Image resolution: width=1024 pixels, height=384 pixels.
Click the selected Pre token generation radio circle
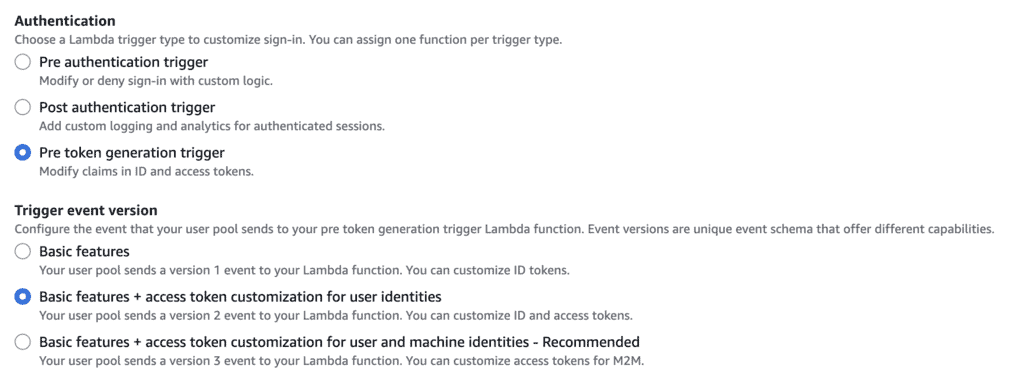23,153
